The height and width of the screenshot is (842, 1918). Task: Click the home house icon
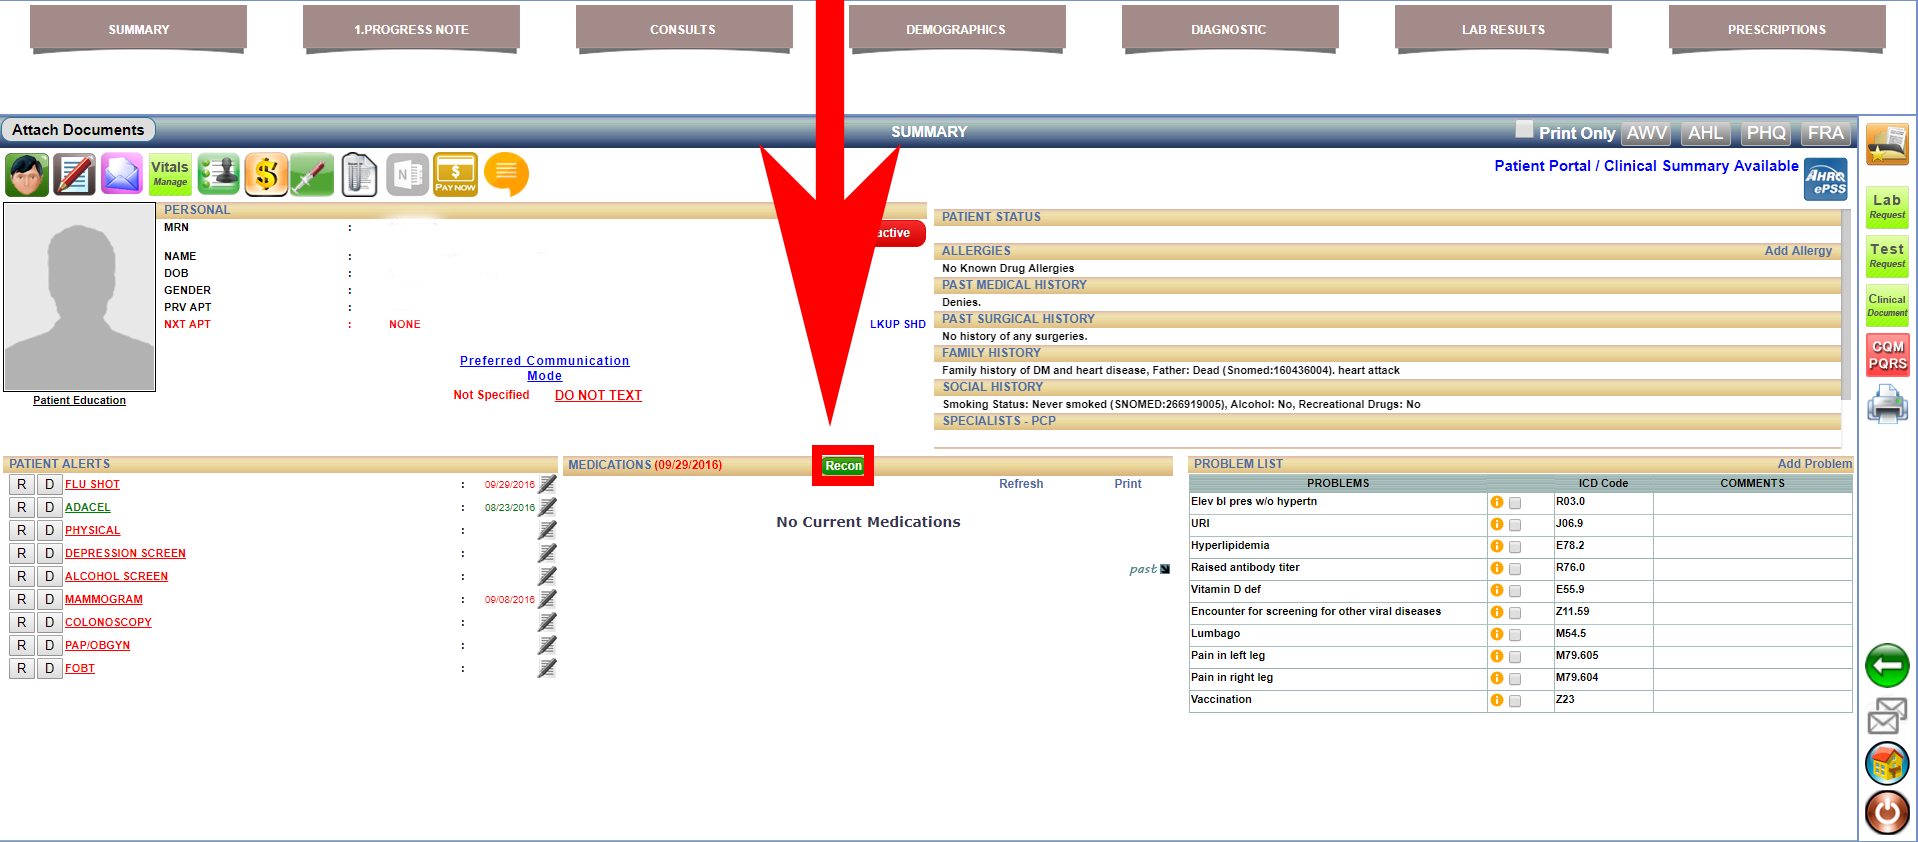[x=1887, y=764]
